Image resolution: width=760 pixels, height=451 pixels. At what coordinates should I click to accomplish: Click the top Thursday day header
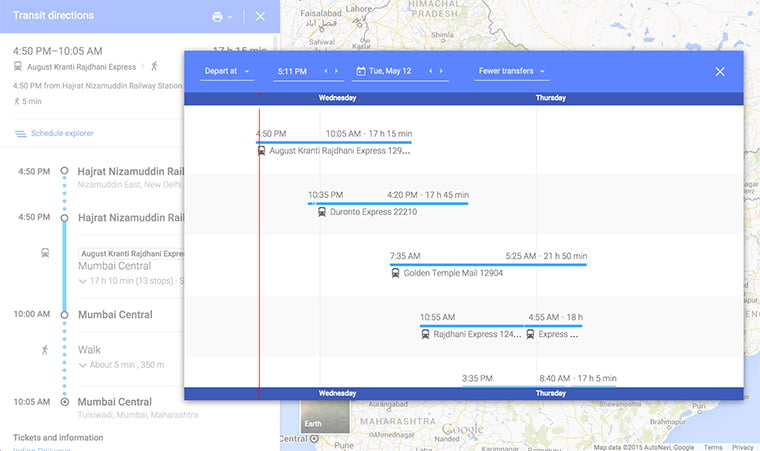(551, 98)
